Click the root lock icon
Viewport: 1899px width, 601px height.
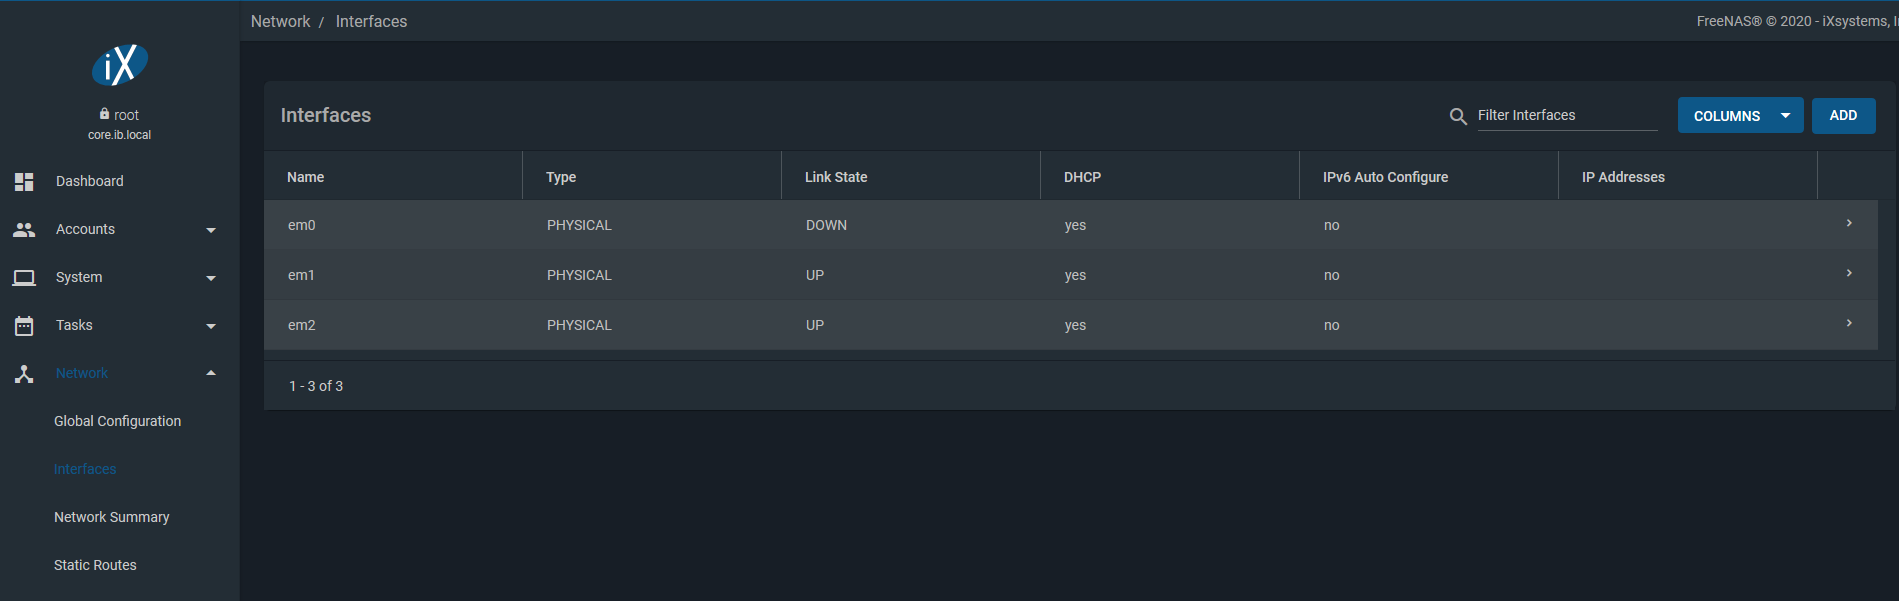tap(104, 114)
